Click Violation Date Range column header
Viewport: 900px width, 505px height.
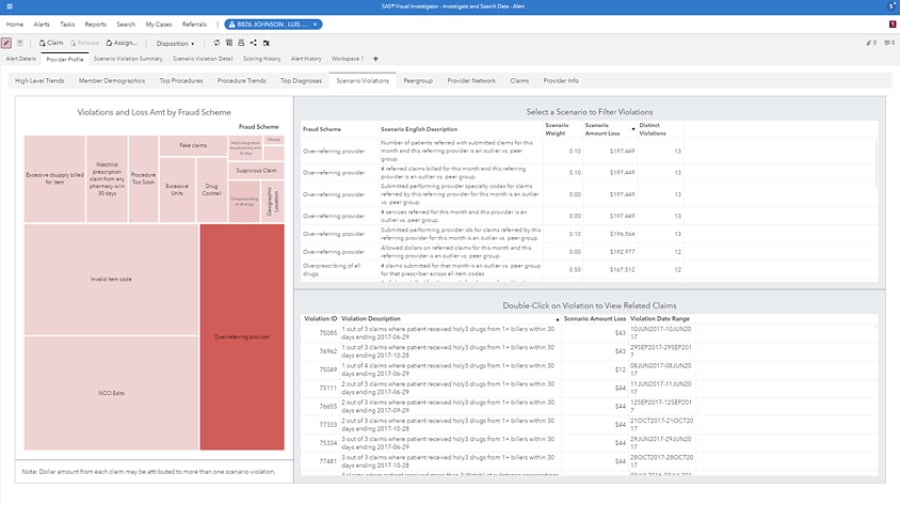[660, 318]
